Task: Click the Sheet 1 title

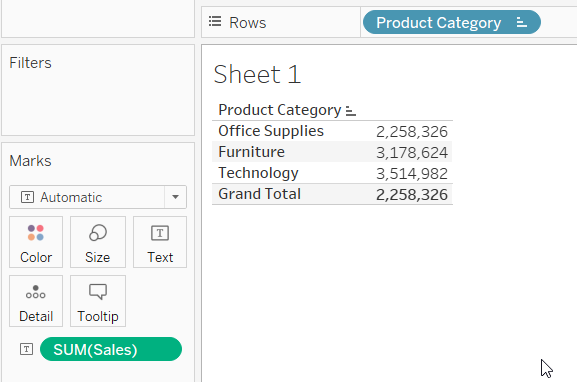Action: tap(257, 74)
